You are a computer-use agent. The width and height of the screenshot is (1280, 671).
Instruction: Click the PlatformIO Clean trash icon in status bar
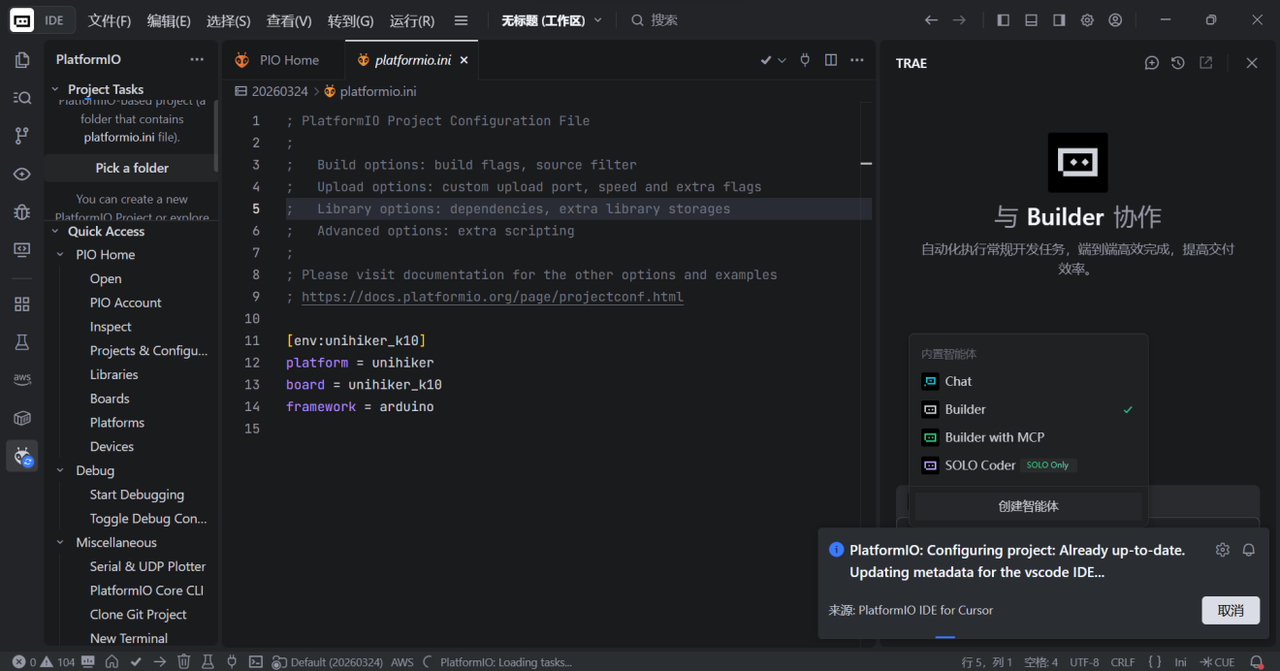[x=184, y=662]
